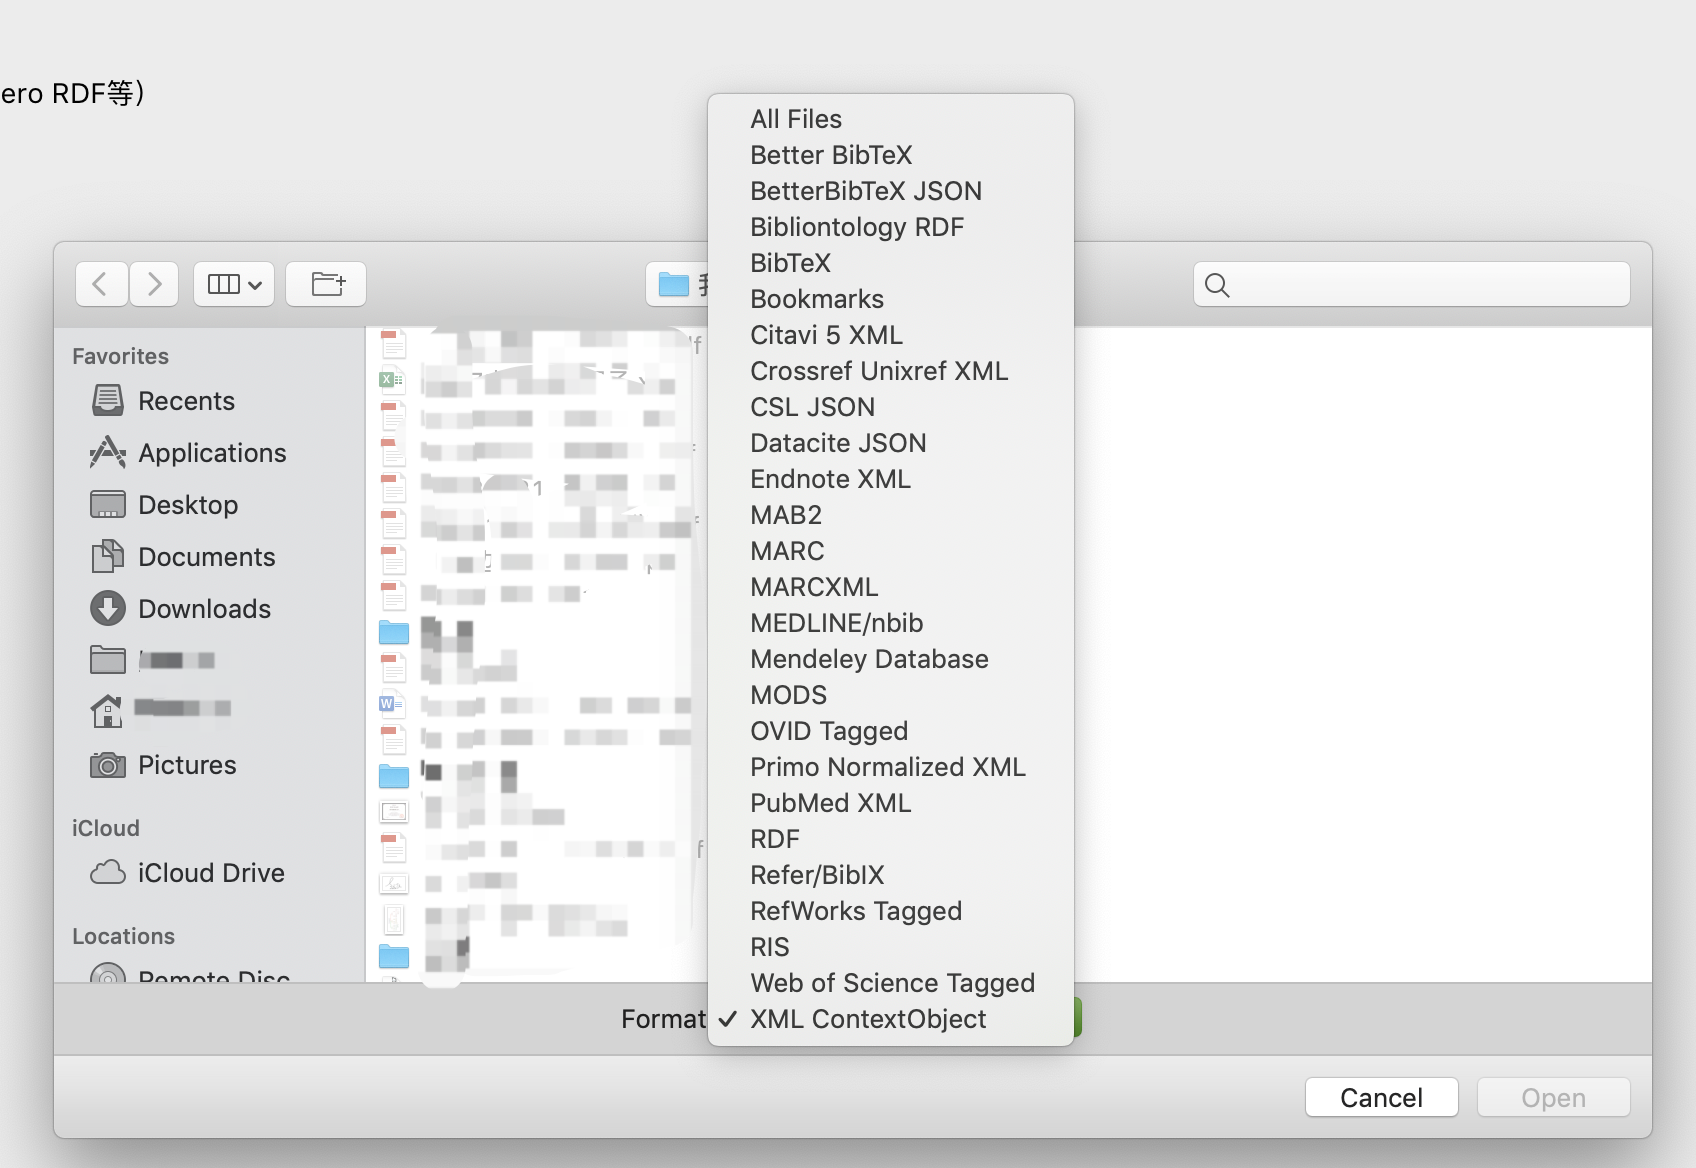Screen dimensions: 1696x1168
Task: Click the magnifier search icon
Action: 1217,285
